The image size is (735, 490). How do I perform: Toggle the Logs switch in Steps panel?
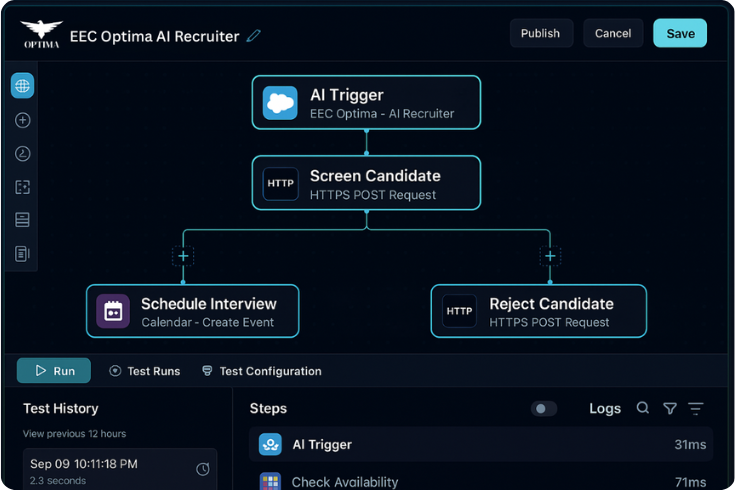pyautogui.click(x=544, y=408)
